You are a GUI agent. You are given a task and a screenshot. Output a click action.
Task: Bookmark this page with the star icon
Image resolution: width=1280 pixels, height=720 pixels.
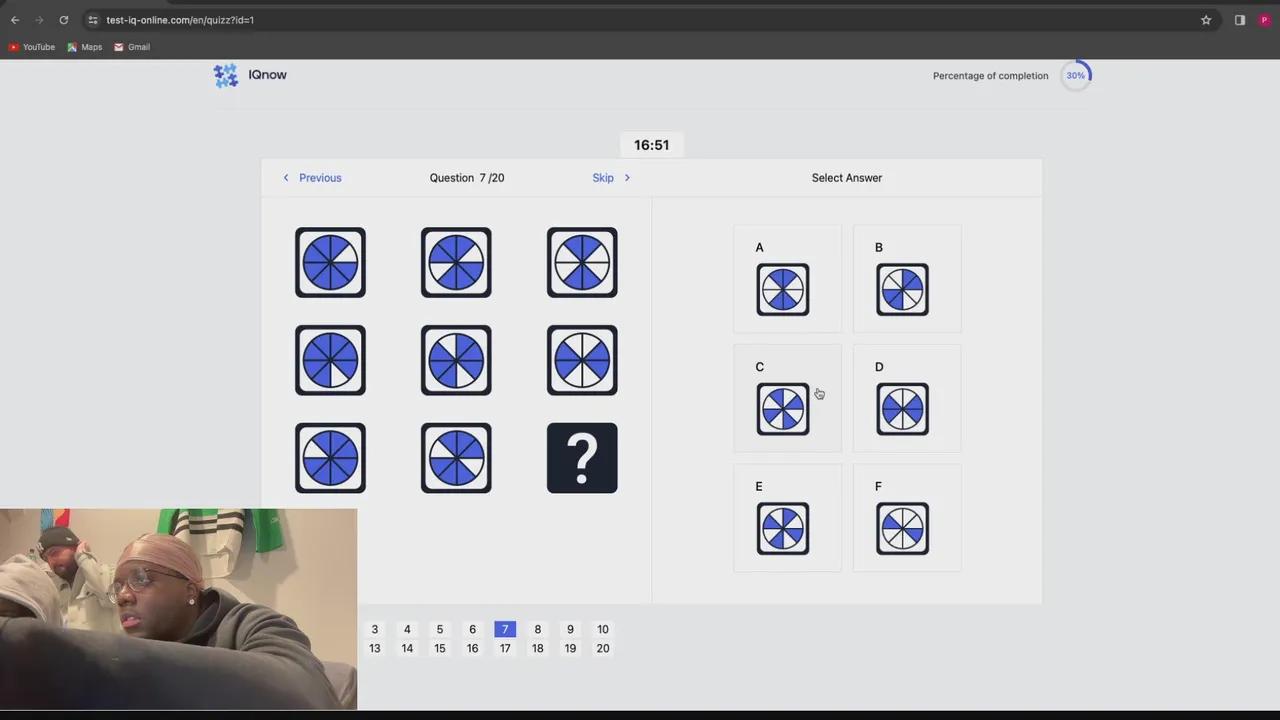coord(1206,20)
